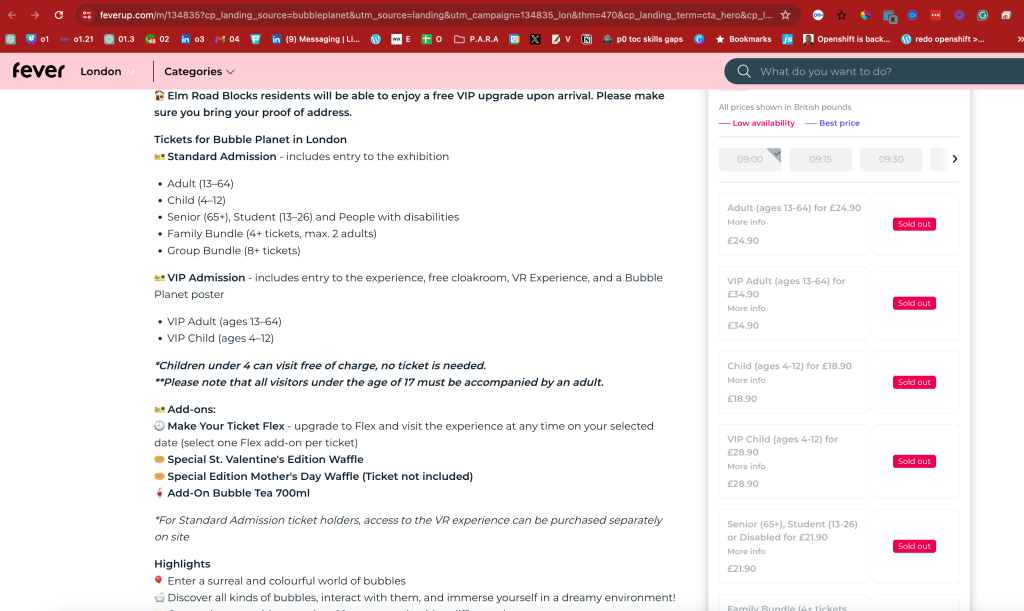Open the Notion bookmark icon

coord(586,39)
